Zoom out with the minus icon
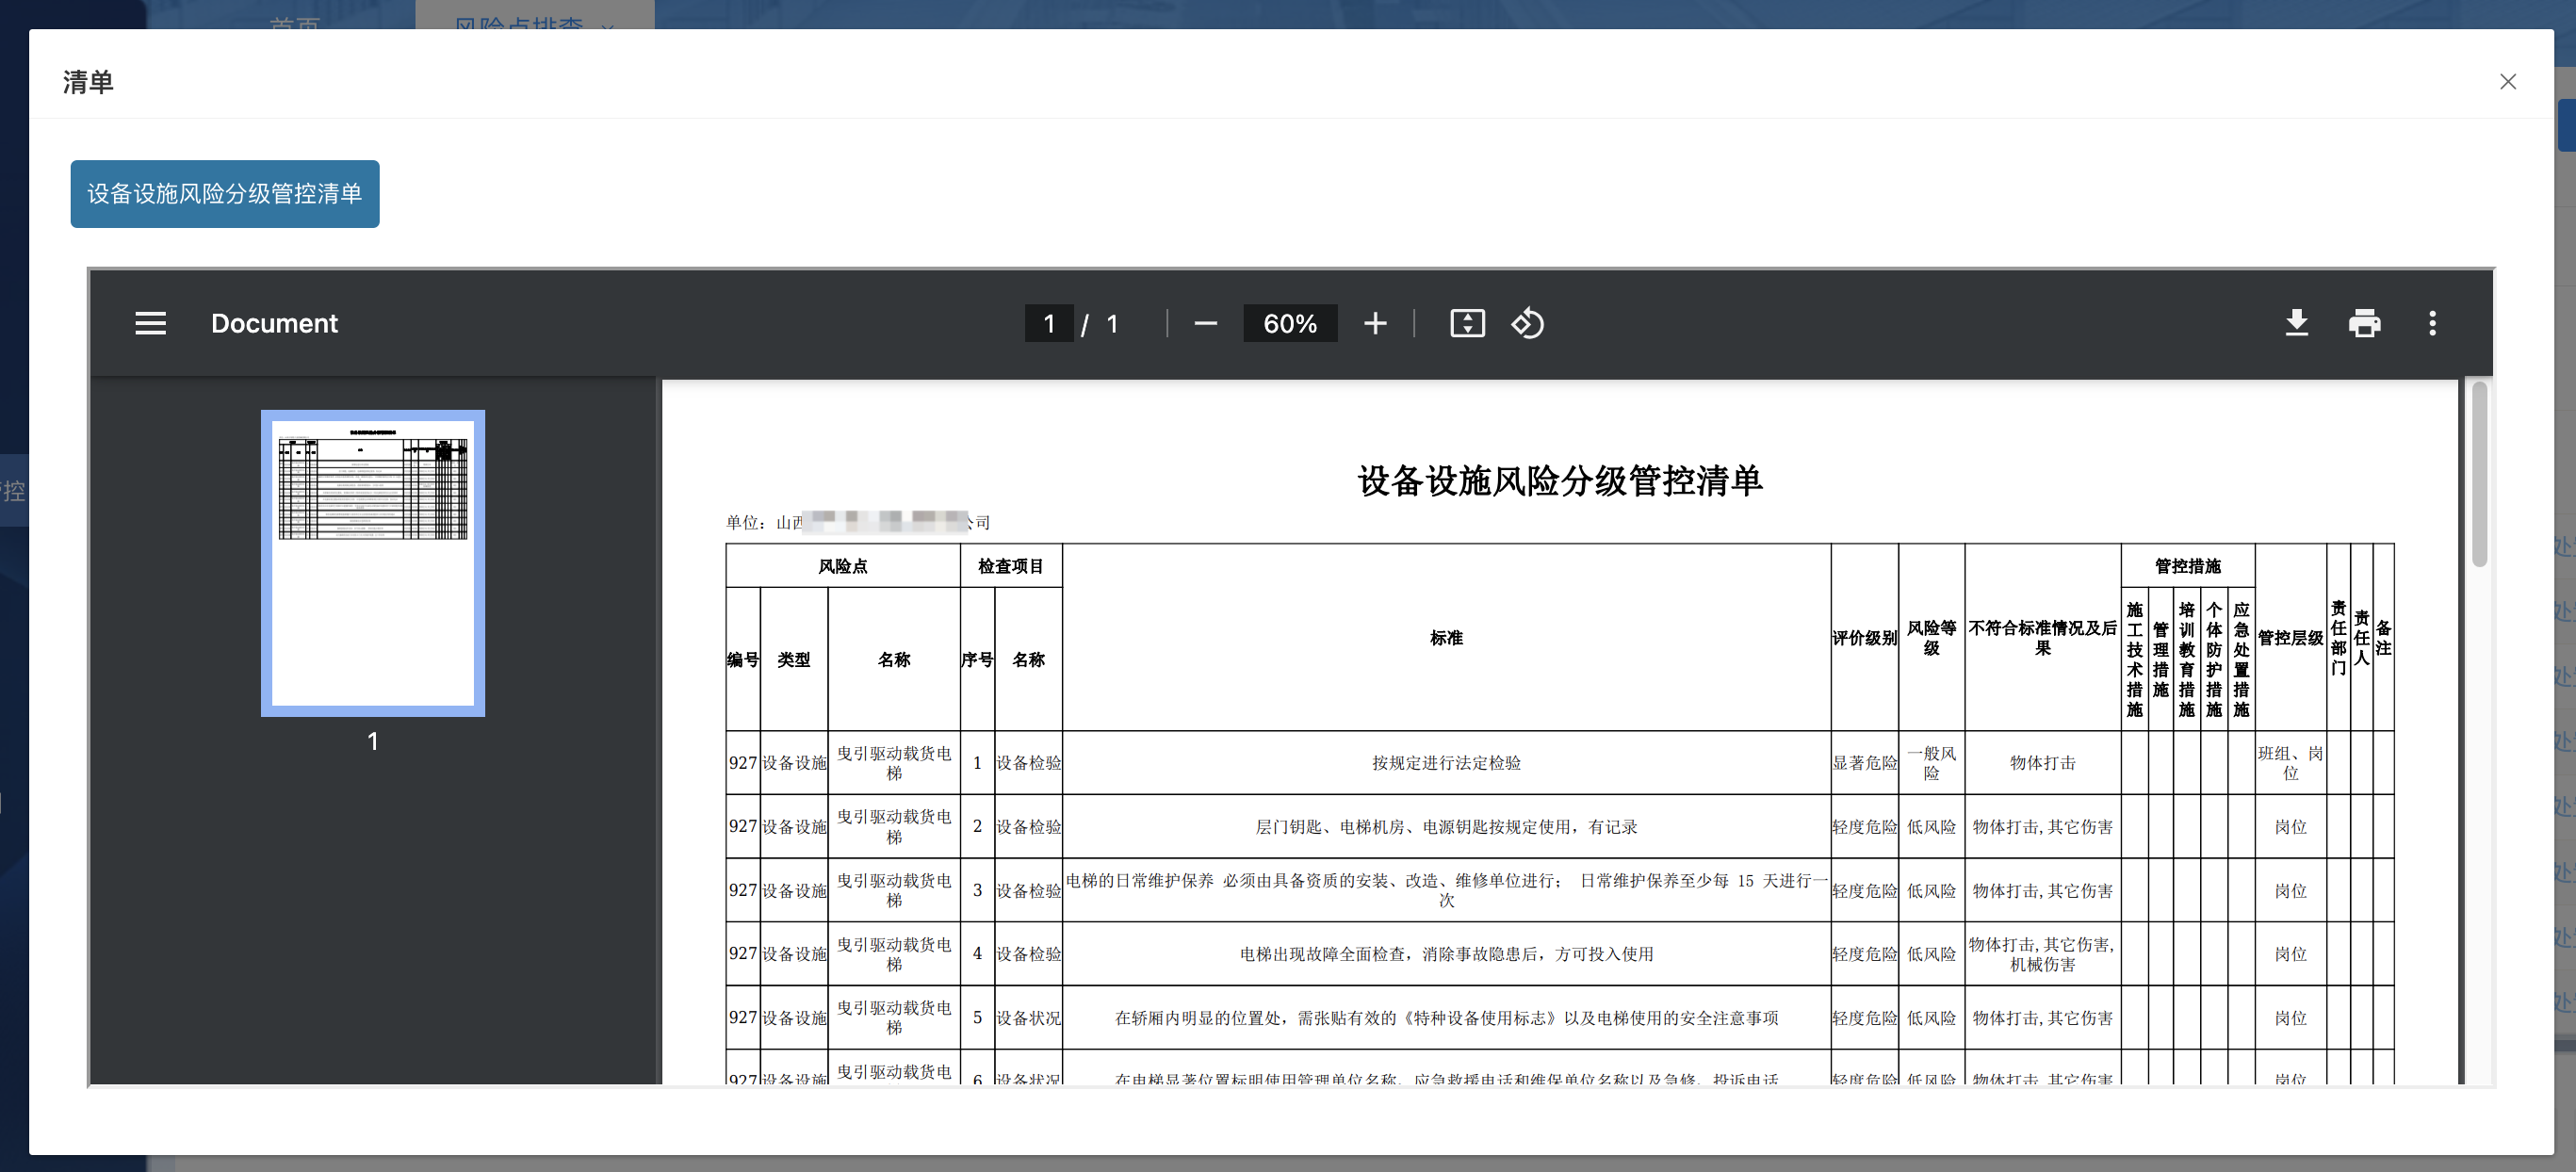 click(1205, 323)
